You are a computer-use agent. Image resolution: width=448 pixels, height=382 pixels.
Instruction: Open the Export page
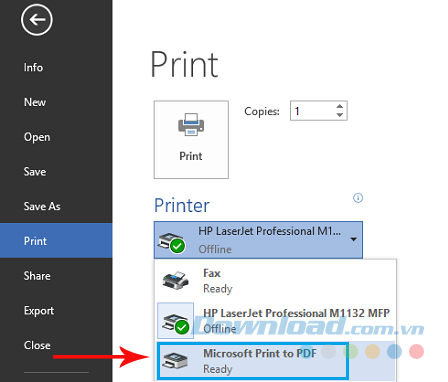click(x=39, y=311)
